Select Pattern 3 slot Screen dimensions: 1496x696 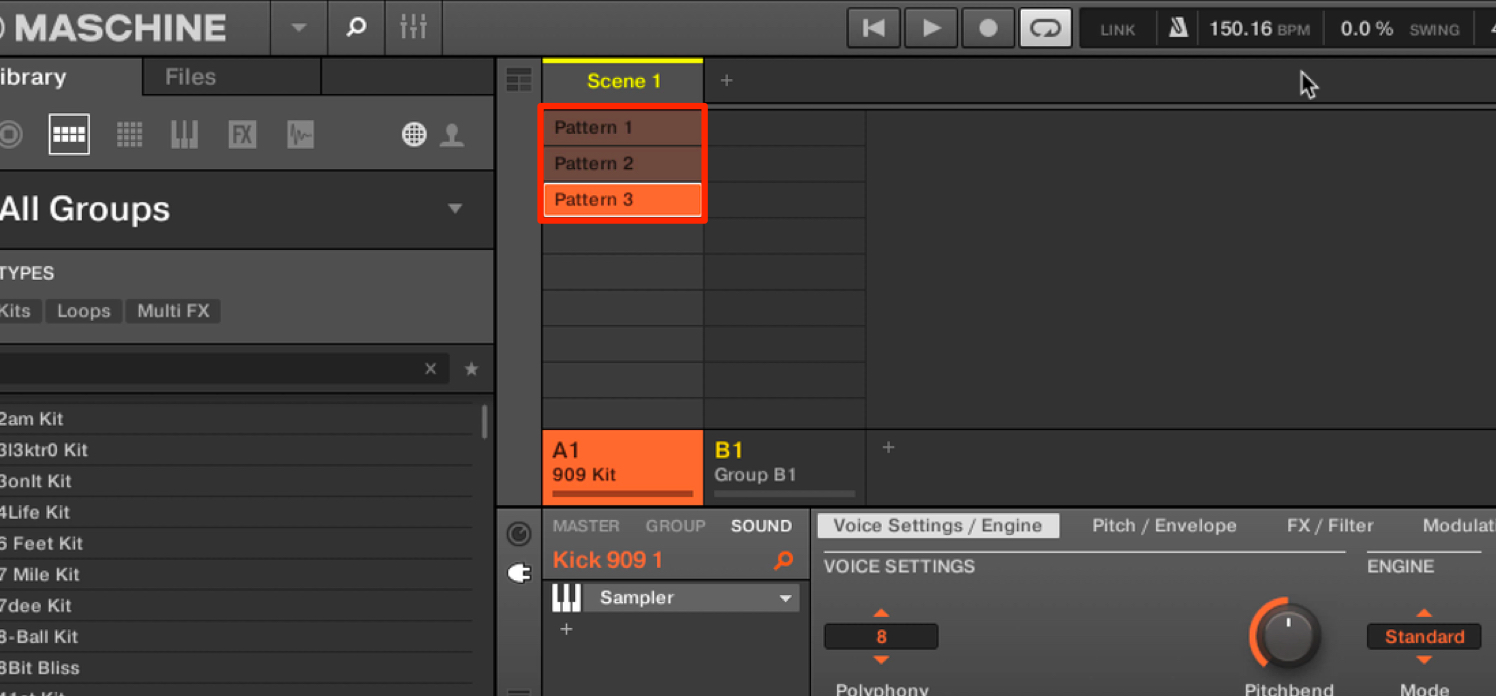tap(623, 199)
